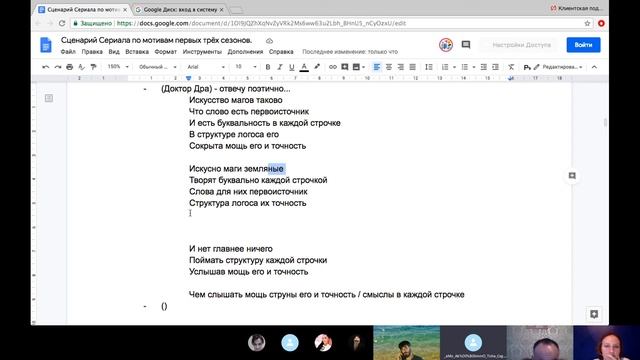The image size is (640, 360).
Task: Open the Вставка menu
Action: [137, 52]
